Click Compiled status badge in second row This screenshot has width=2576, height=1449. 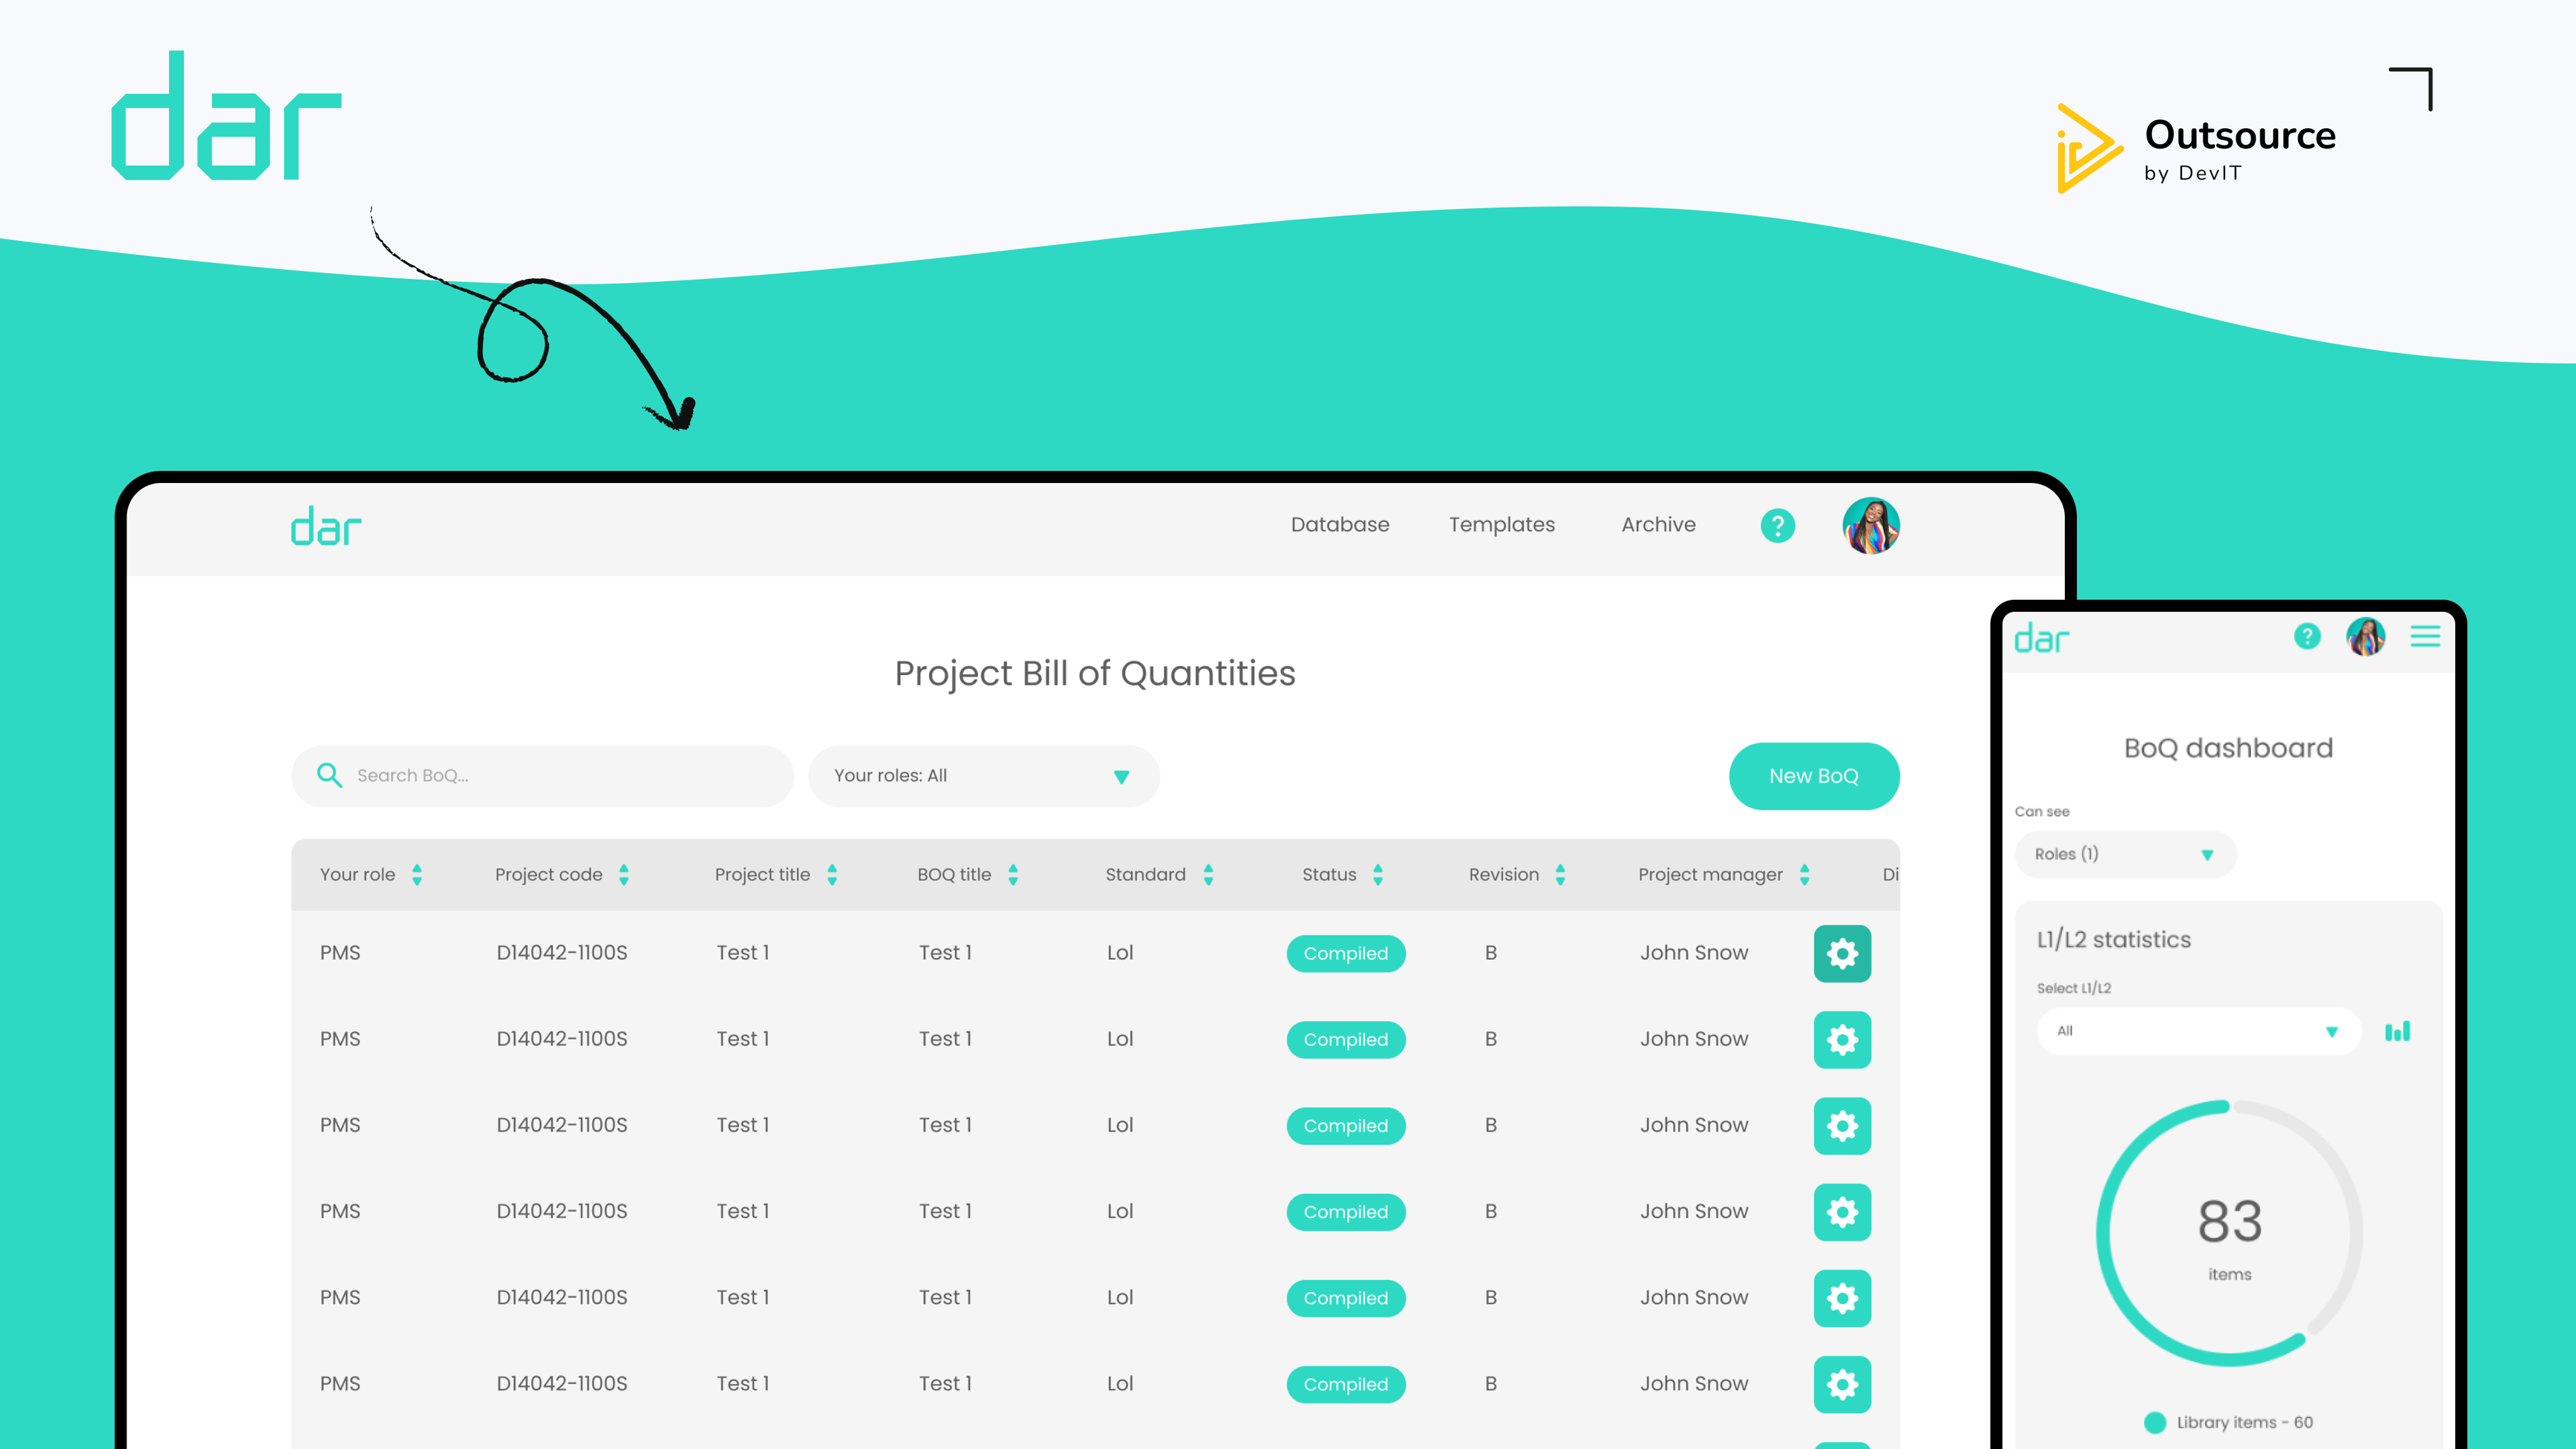point(1346,1039)
